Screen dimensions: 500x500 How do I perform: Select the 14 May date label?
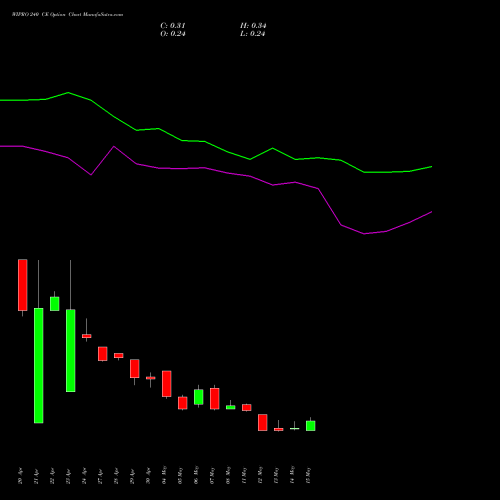click(x=293, y=475)
